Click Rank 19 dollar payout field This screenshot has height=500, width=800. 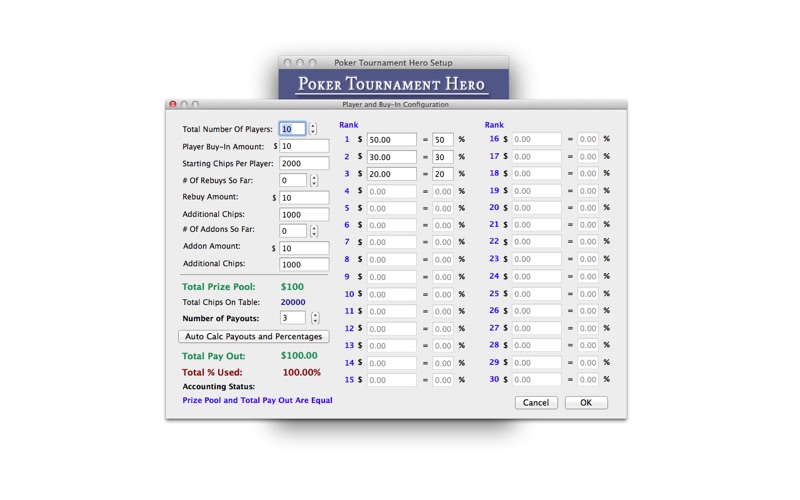pyautogui.click(x=537, y=191)
